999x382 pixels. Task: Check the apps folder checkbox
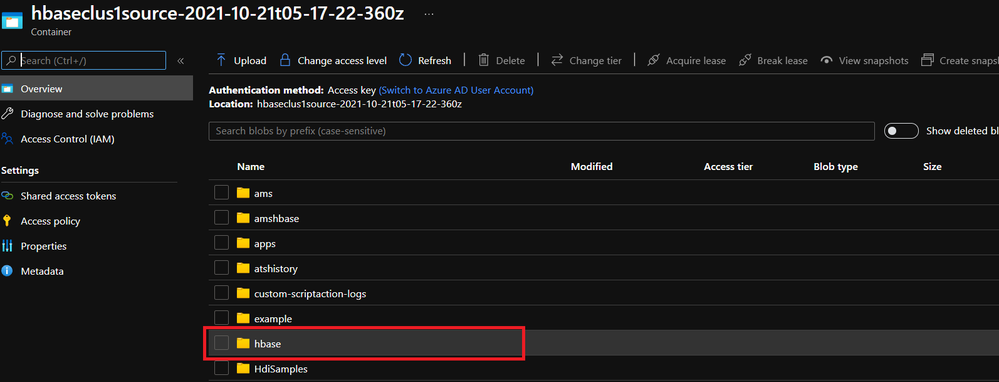click(221, 243)
